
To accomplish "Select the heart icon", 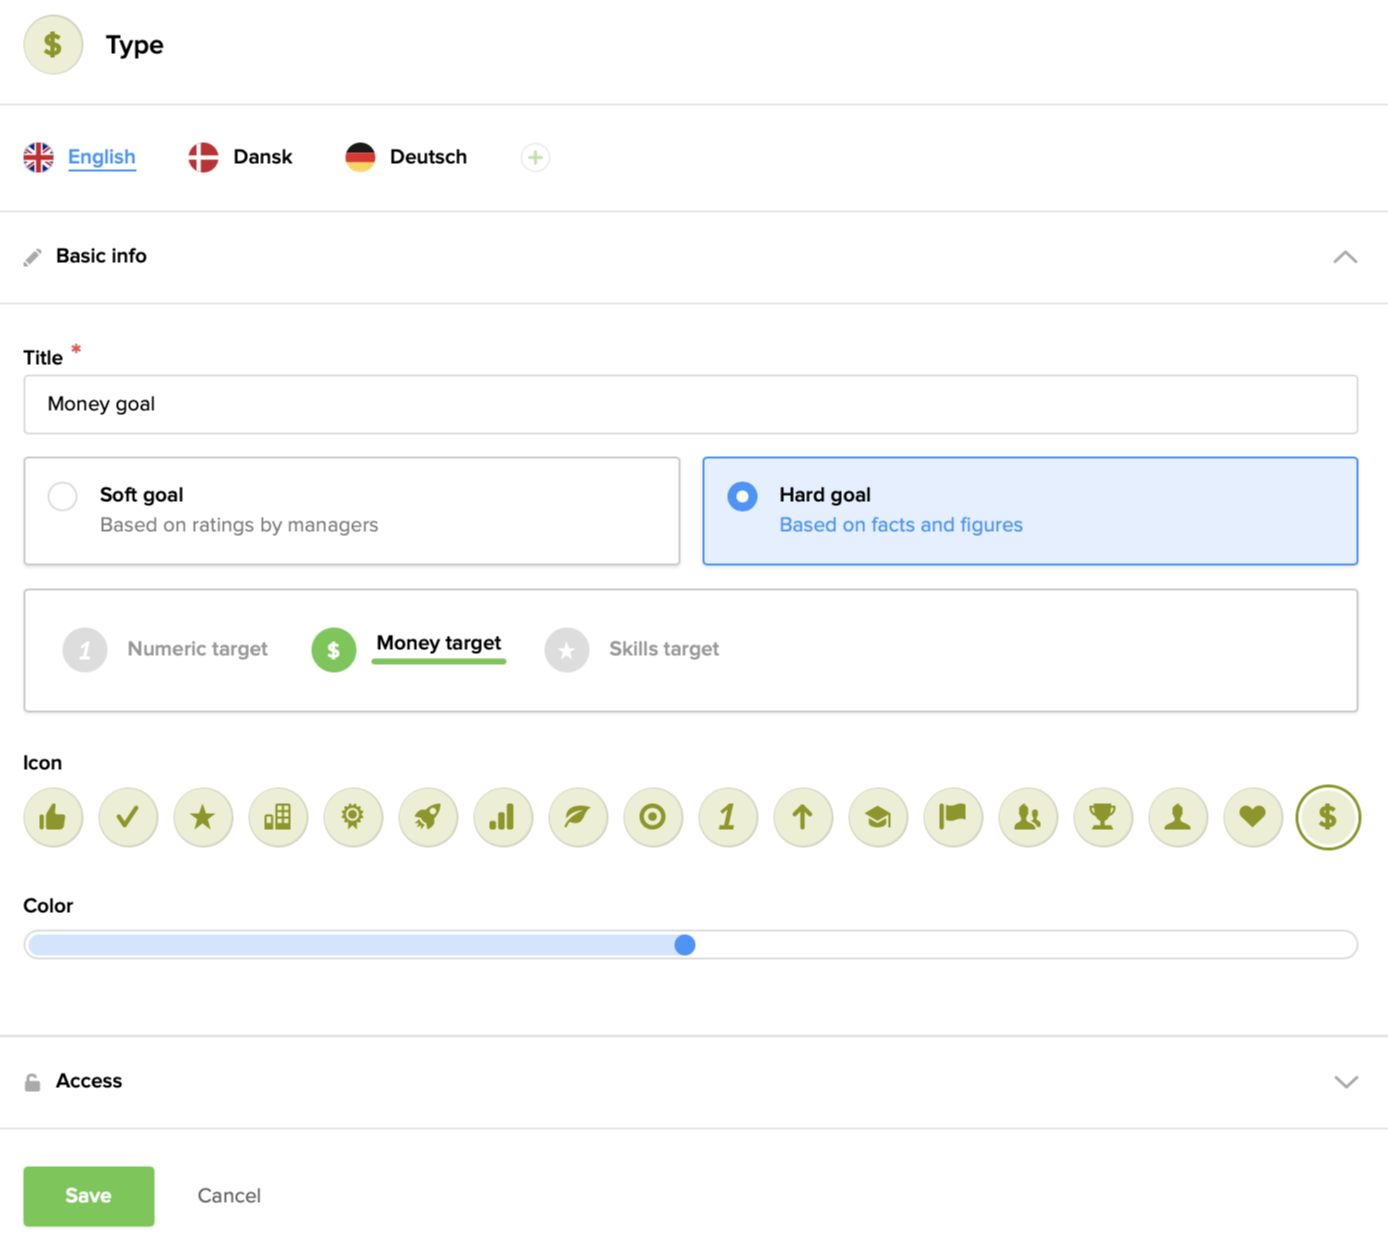I will [x=1252, y=817].
